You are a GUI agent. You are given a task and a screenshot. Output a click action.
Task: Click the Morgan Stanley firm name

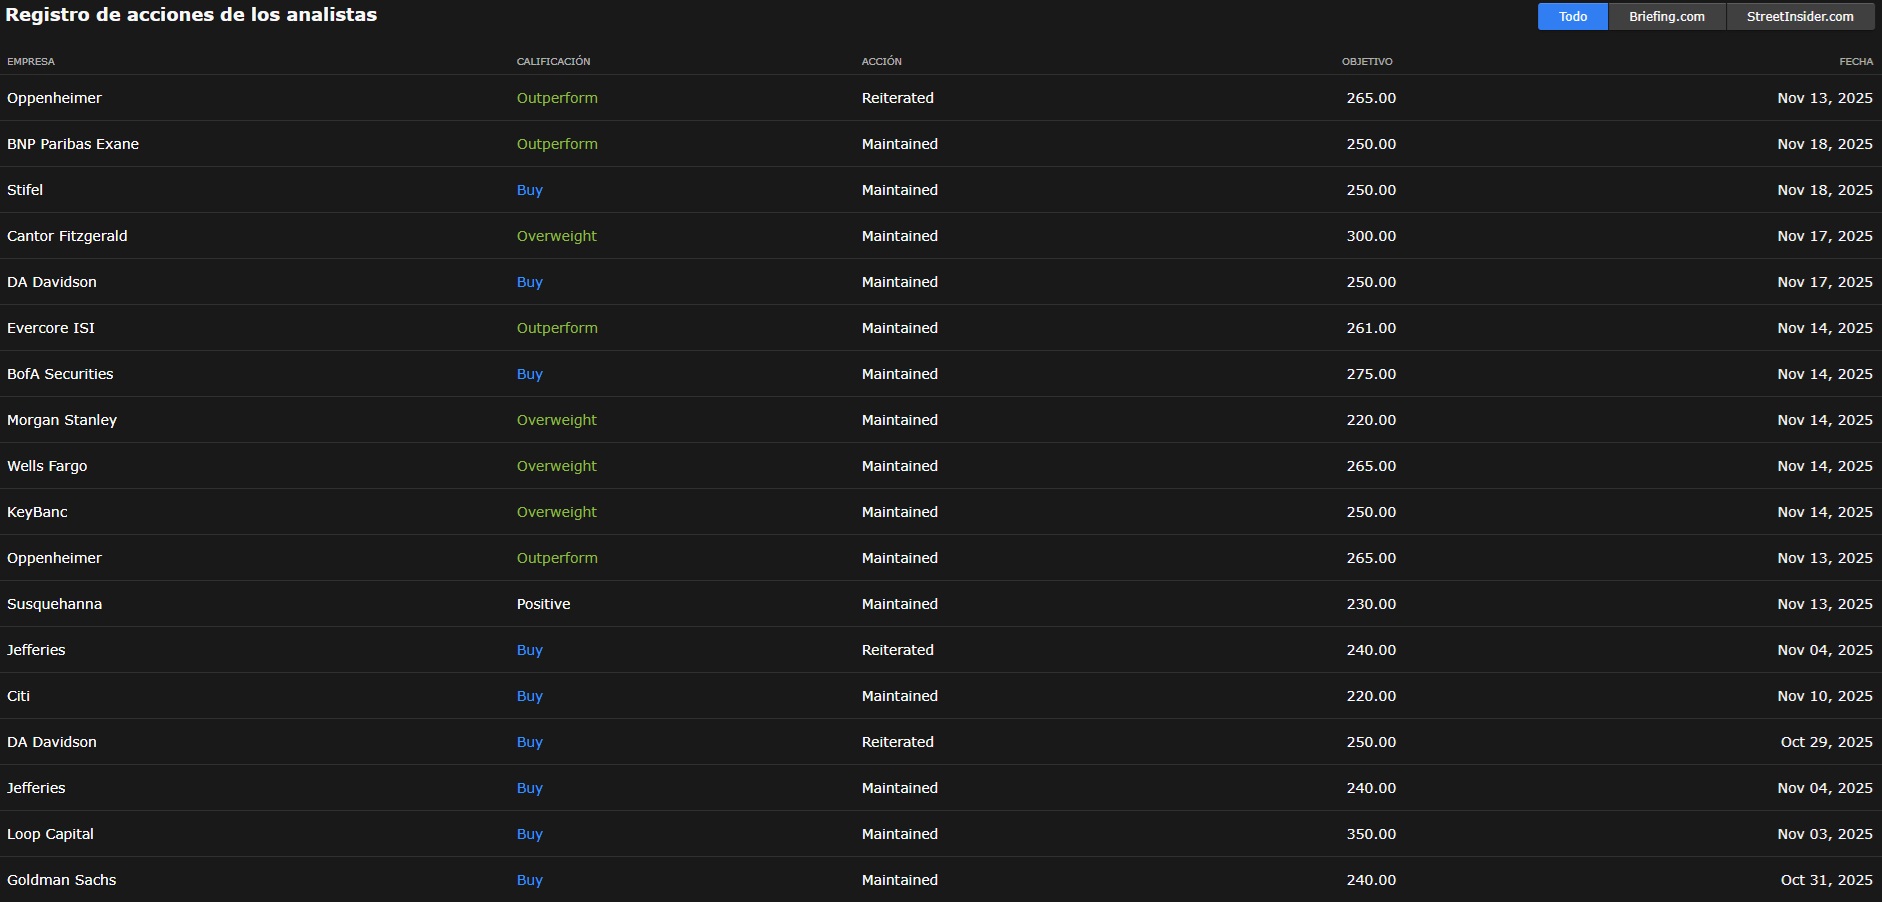coord(62,420)
